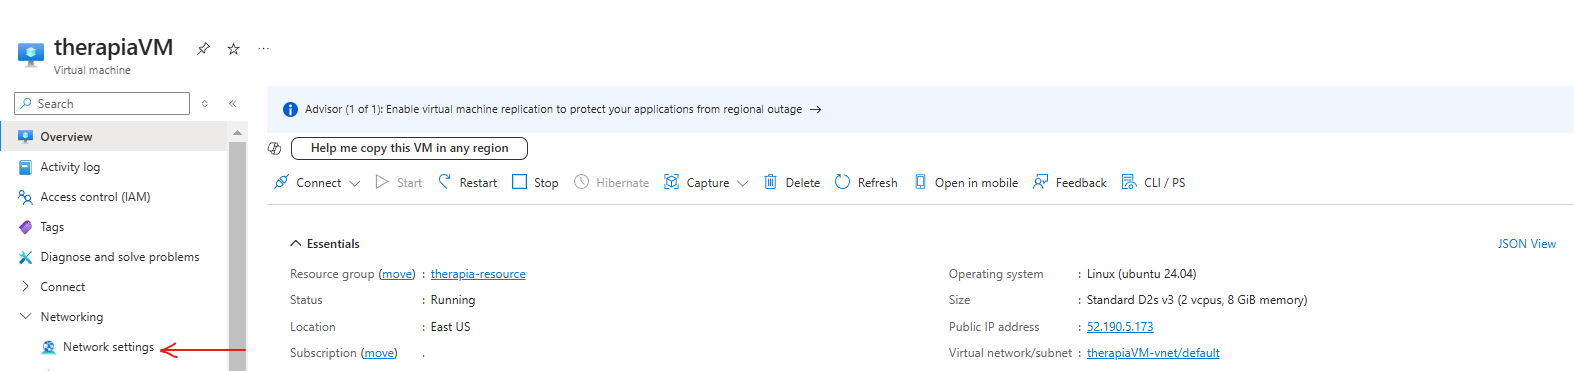Click the East US location value
Screen dimensions: 1574x371
click(450, 327)
